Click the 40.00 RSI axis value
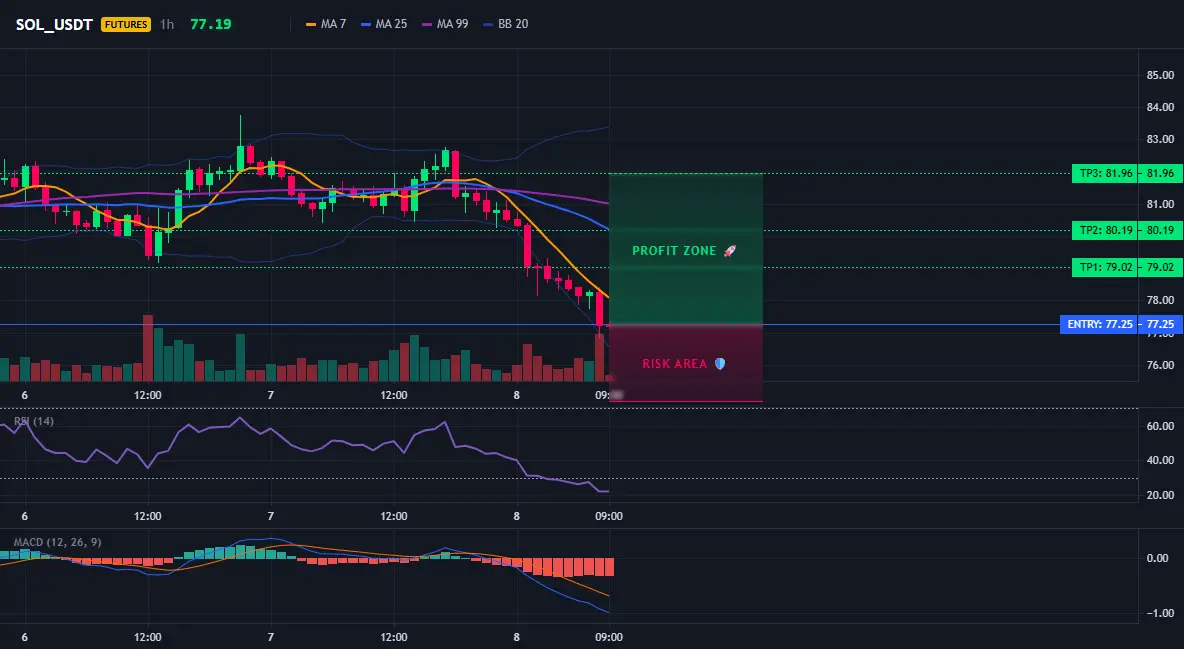 click(x=1161, y=460)
